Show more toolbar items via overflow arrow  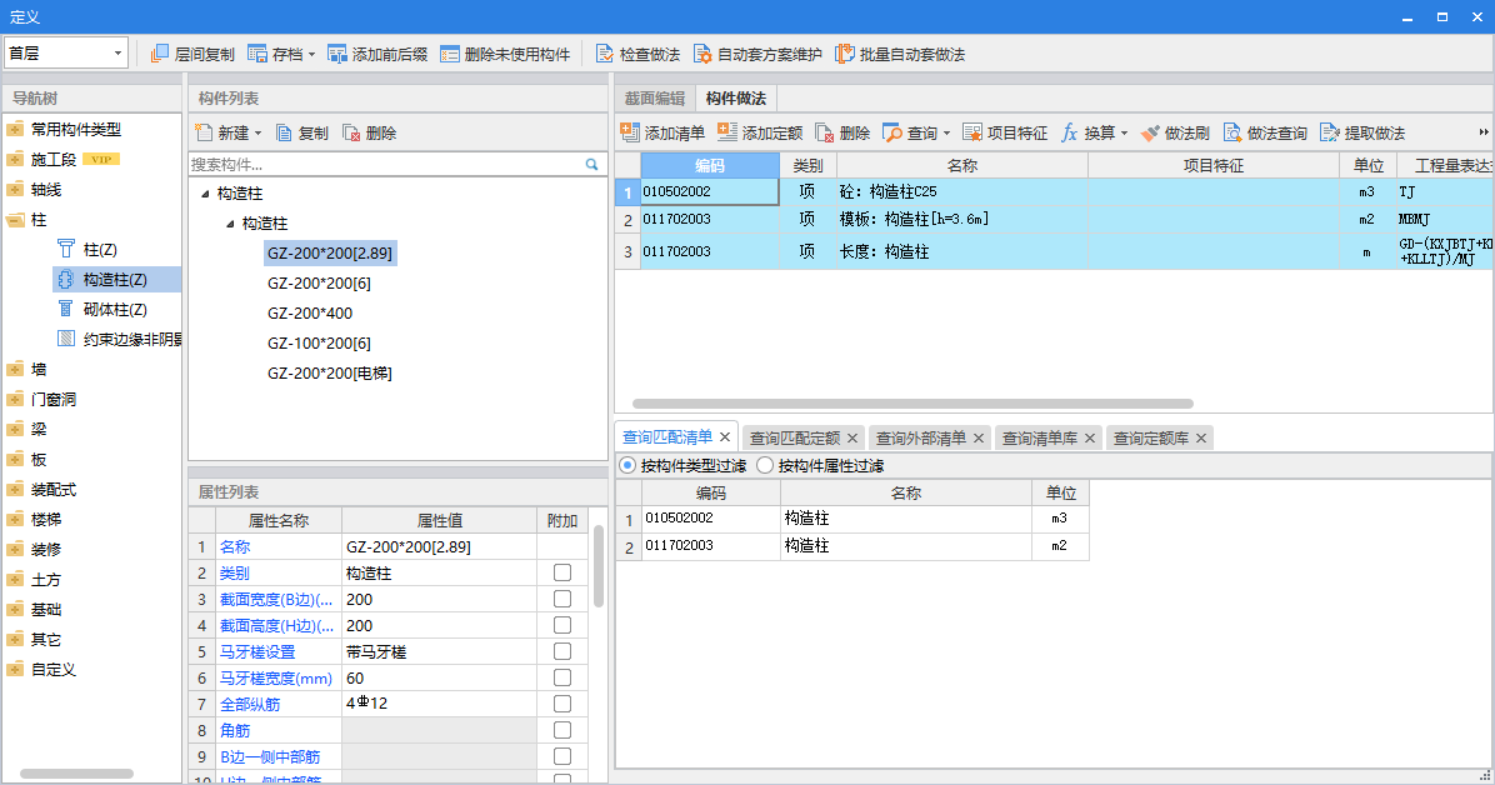(1484, 133)
